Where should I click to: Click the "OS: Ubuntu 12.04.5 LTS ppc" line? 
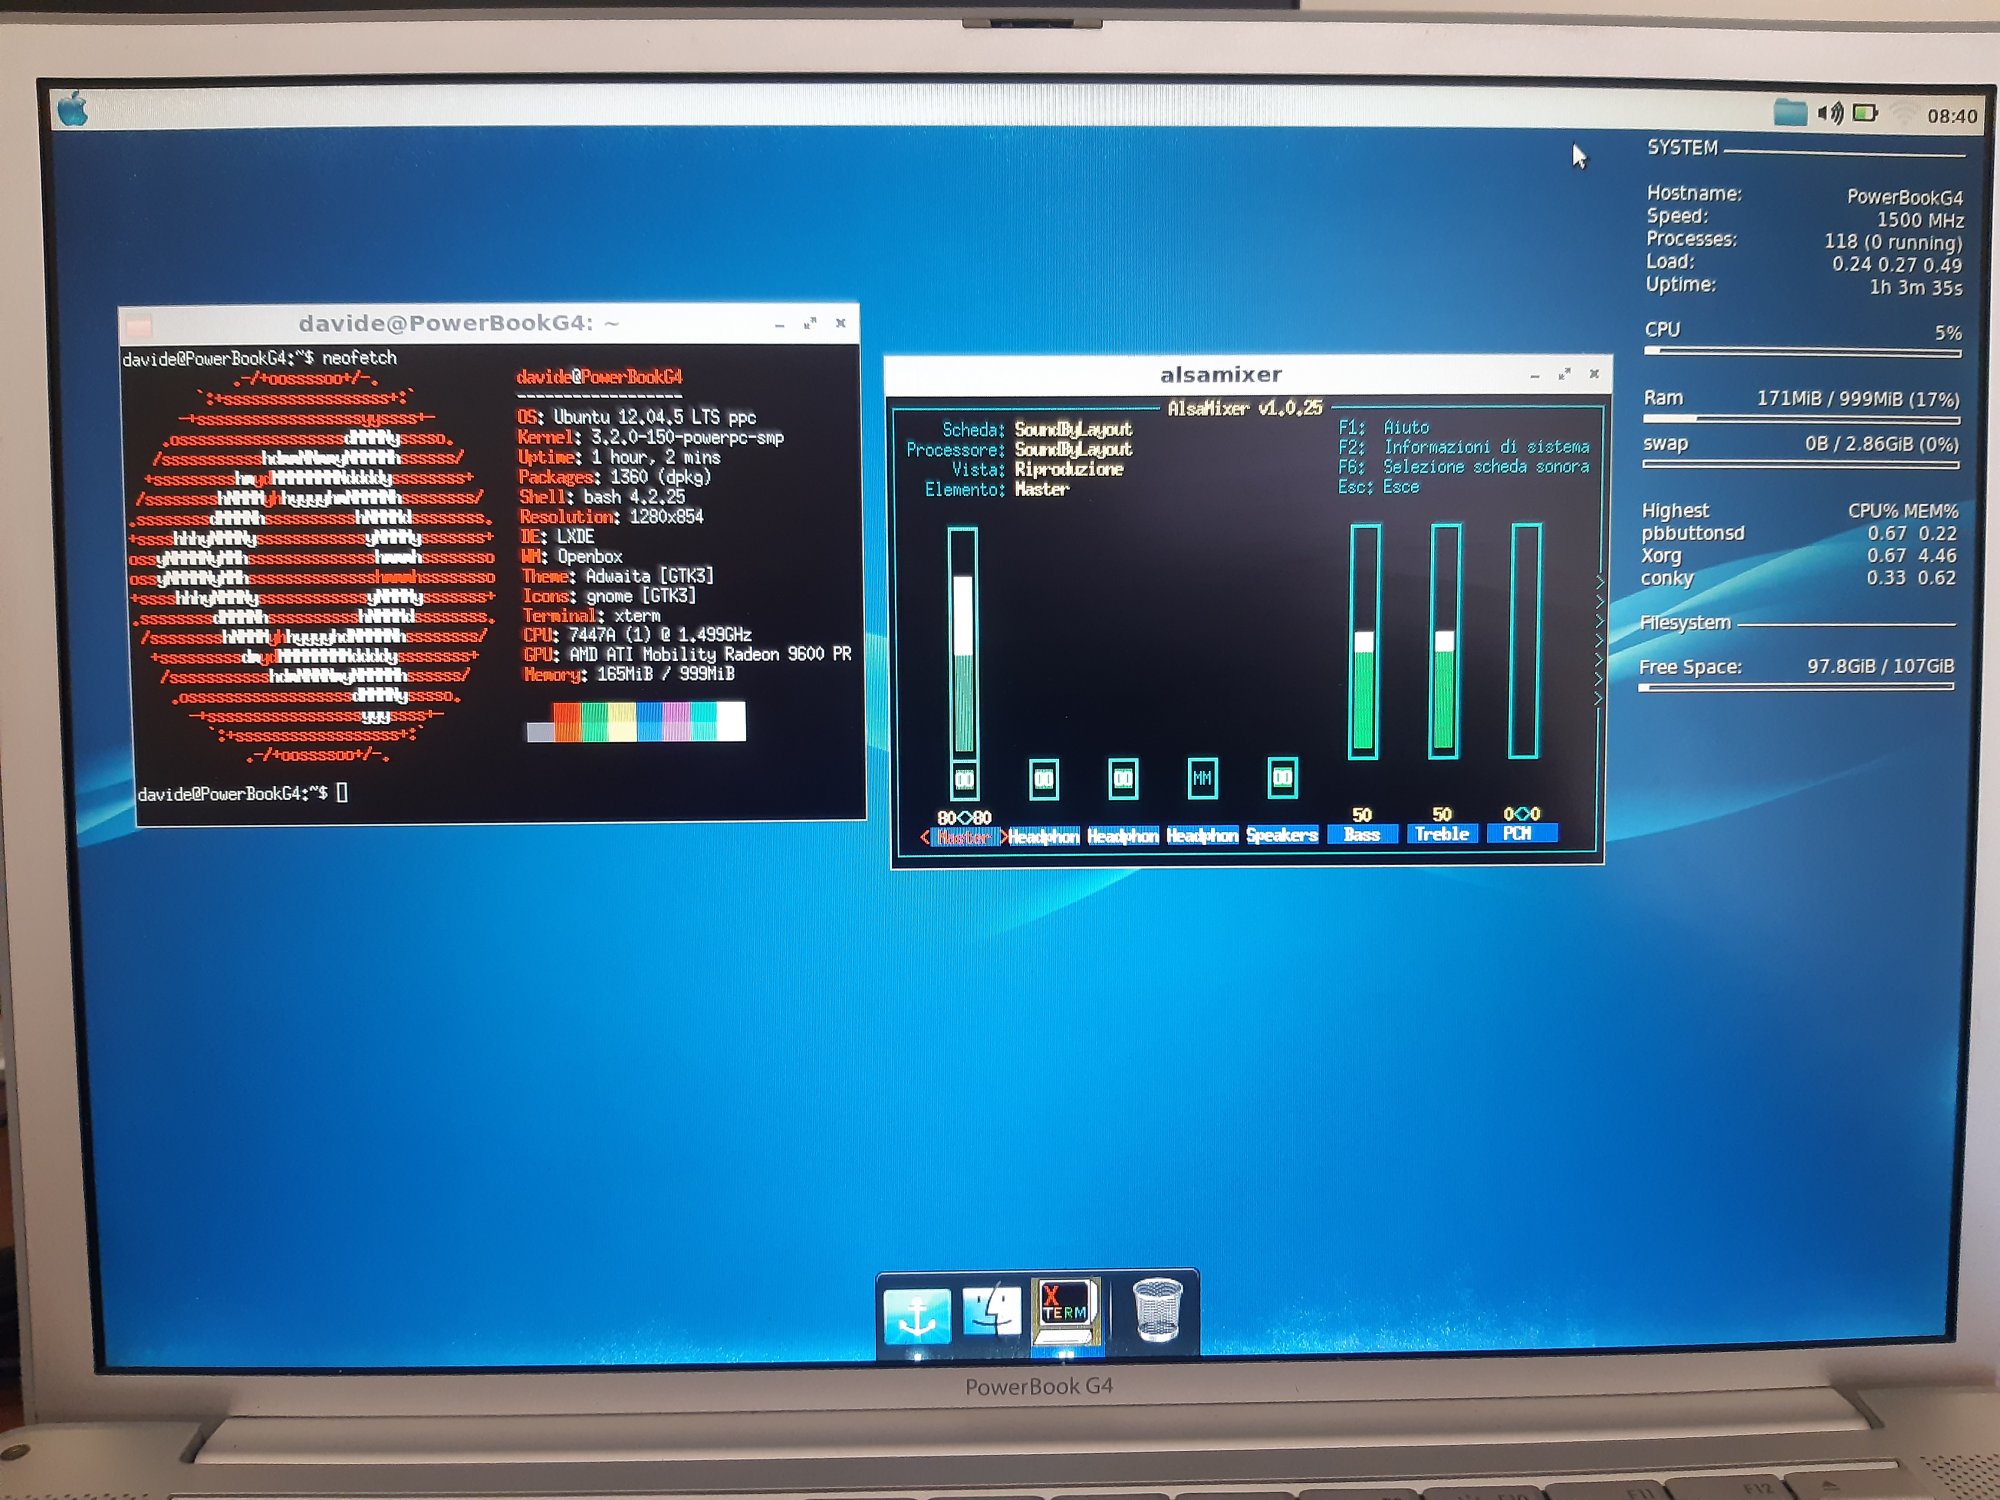point(636,417)
